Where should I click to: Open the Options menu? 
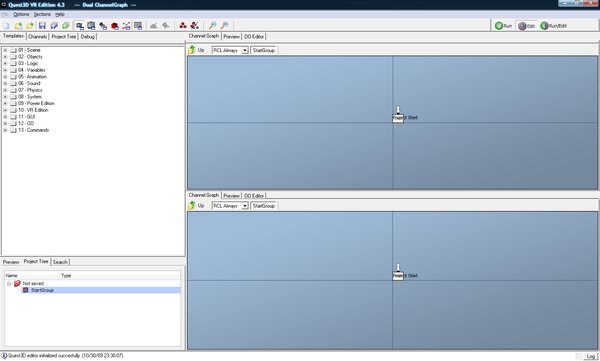tap(21, 14)
